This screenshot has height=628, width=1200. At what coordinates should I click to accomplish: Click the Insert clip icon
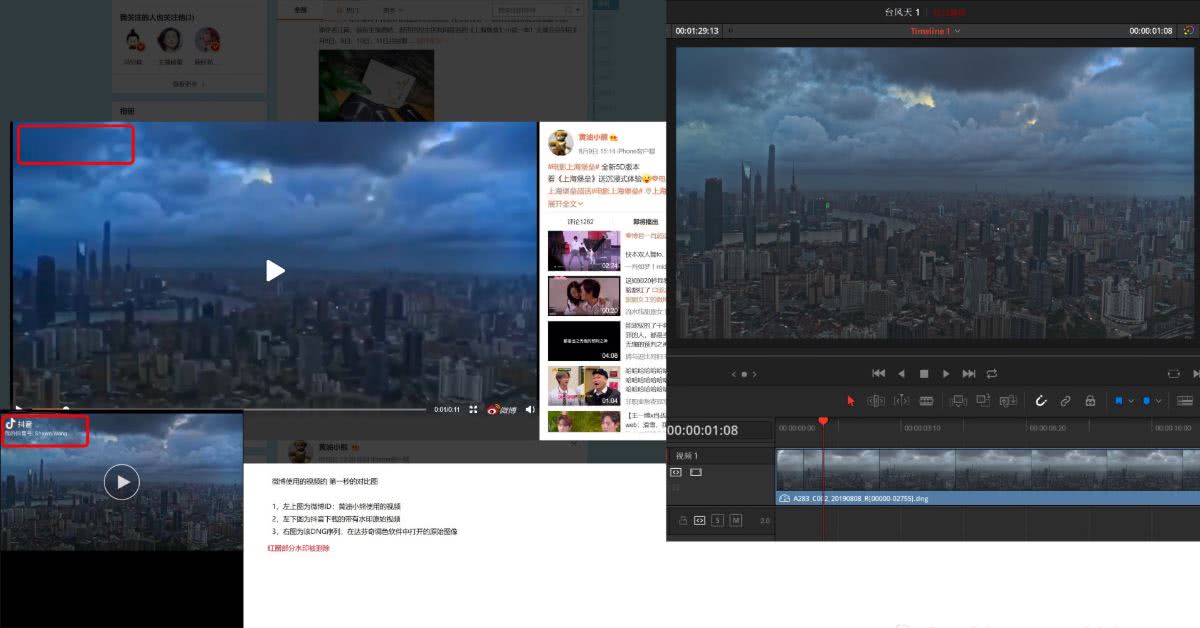point(958,400)
